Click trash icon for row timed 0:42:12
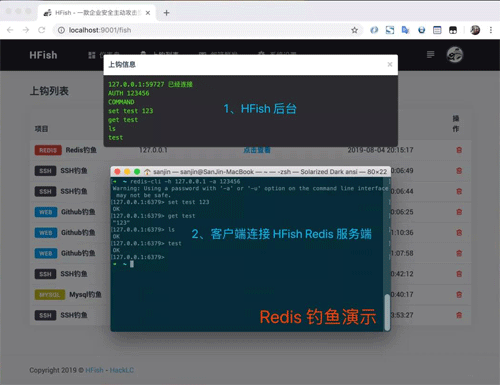The width and height of the screenshot is (500, 385). pyautogui.click(x=459, y=274)
